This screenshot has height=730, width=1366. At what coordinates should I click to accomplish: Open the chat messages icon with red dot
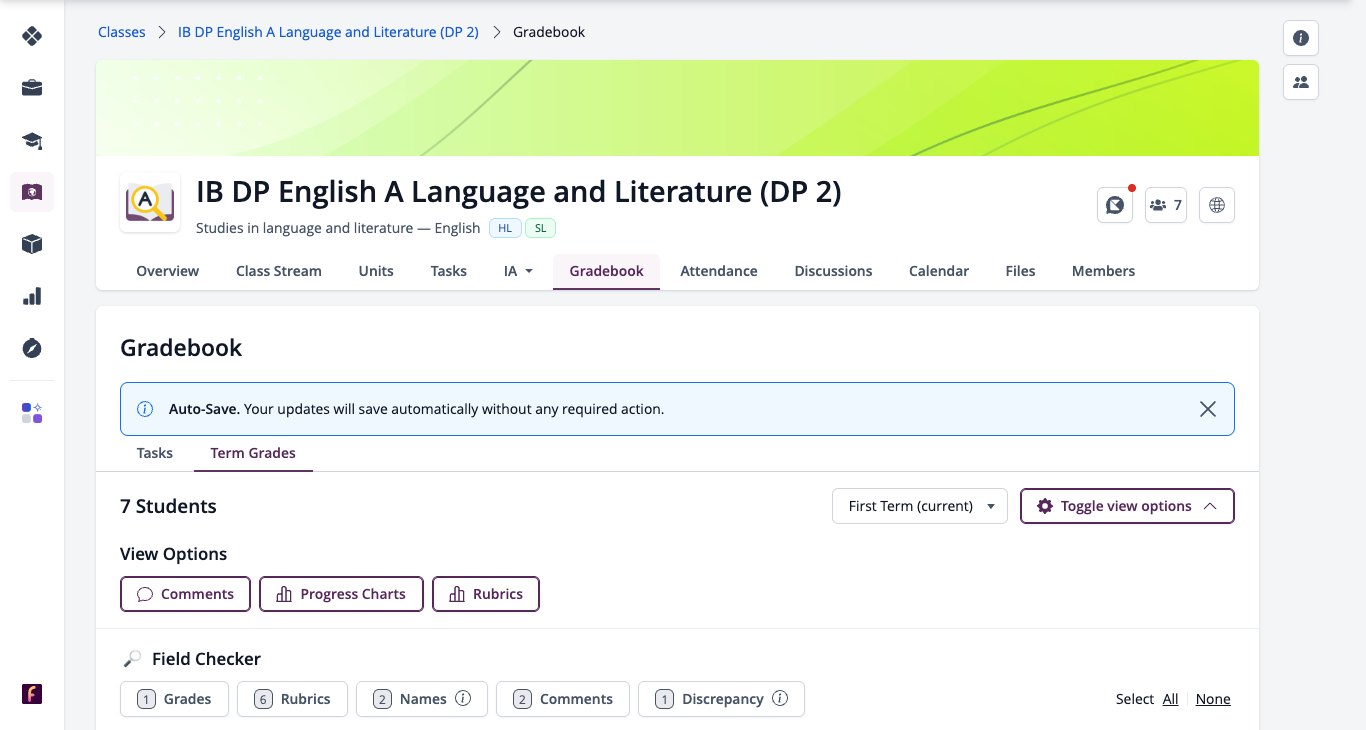point(1115,205)
